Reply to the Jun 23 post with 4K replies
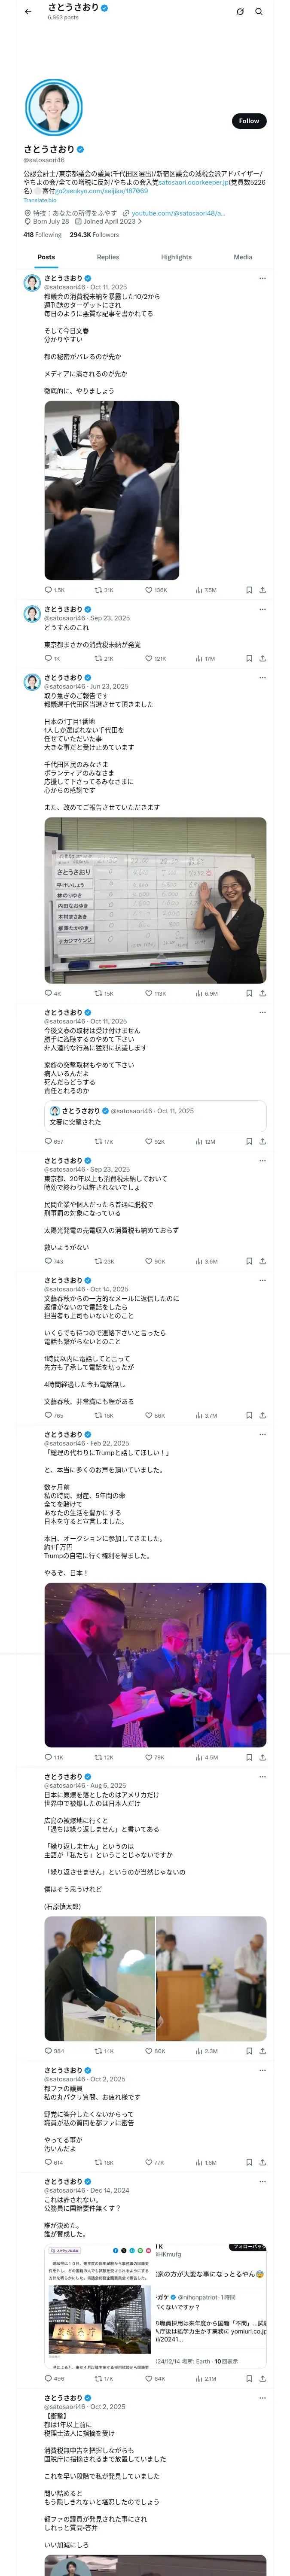 click(x=53, y=993)
